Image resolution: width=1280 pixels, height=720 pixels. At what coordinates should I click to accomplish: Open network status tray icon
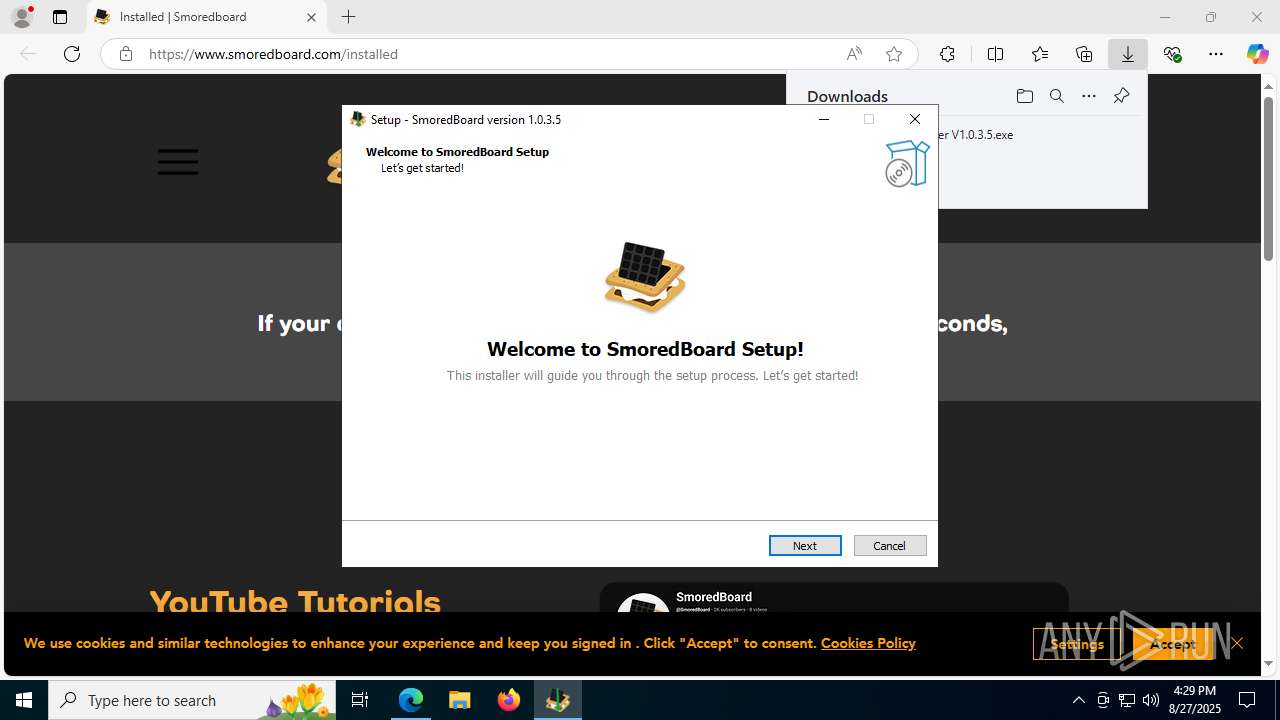coord(1127,700)
